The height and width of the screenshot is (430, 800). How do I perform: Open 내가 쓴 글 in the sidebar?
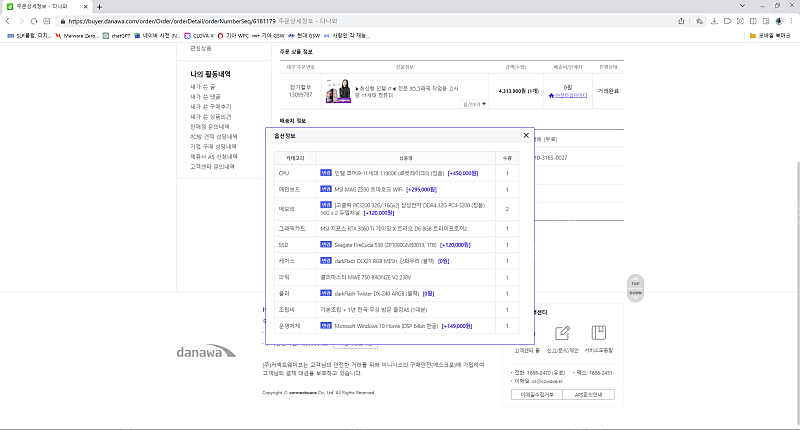[x=203, y=87]
